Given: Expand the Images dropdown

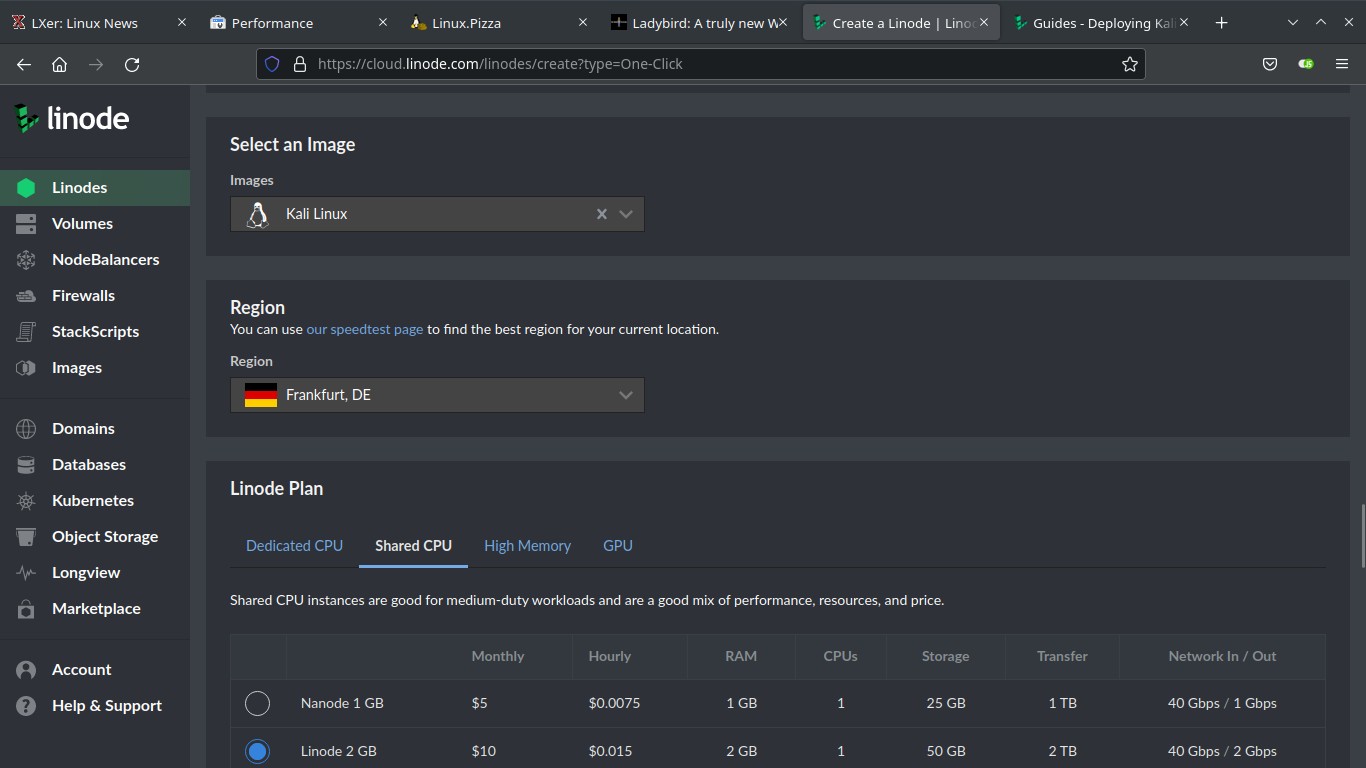Looking at the screenshot, I should (x=626, y=214).
